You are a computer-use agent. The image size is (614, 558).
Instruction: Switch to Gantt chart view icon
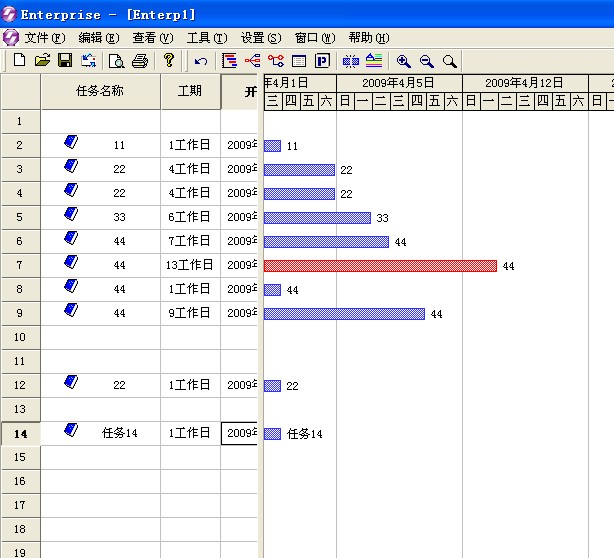click(229, 61)
